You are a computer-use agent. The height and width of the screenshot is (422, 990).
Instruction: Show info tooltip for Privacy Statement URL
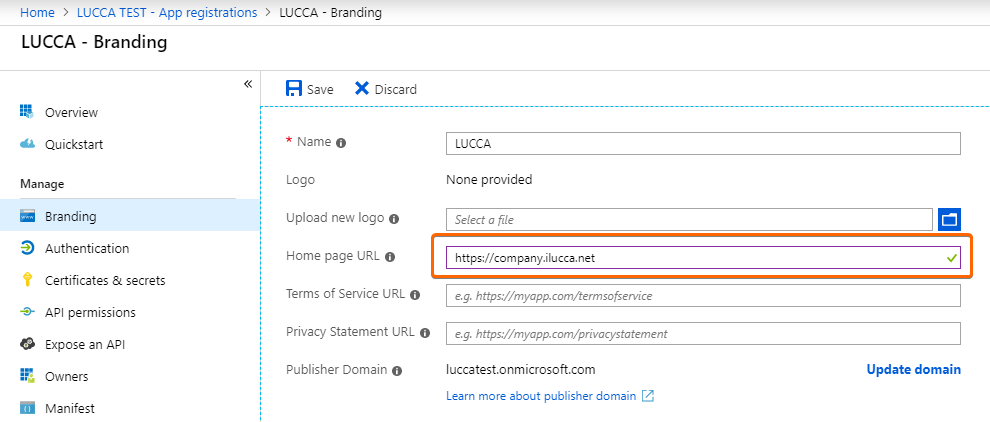tap(425, 333)
